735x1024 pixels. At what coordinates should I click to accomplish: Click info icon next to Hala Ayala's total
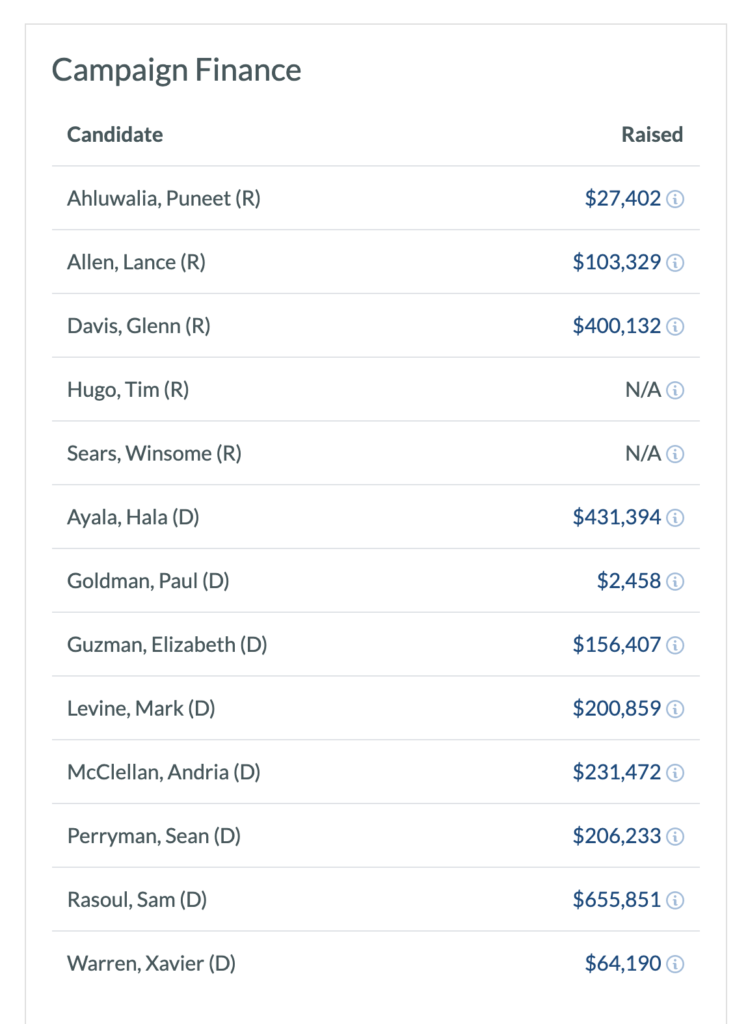pyautogui.click(x=675, y=518)
